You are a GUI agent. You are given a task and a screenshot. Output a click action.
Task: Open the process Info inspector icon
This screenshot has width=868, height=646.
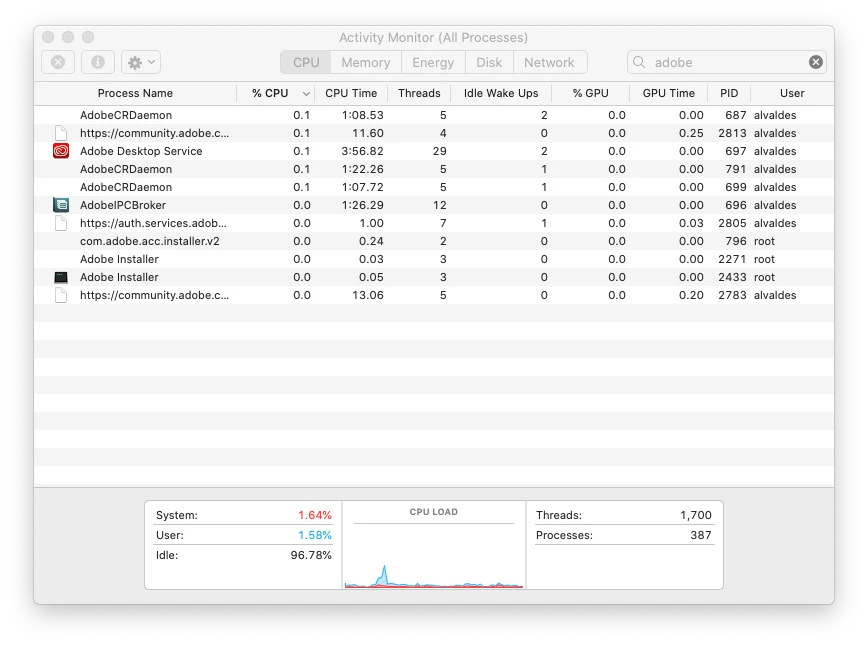point(98,62)
